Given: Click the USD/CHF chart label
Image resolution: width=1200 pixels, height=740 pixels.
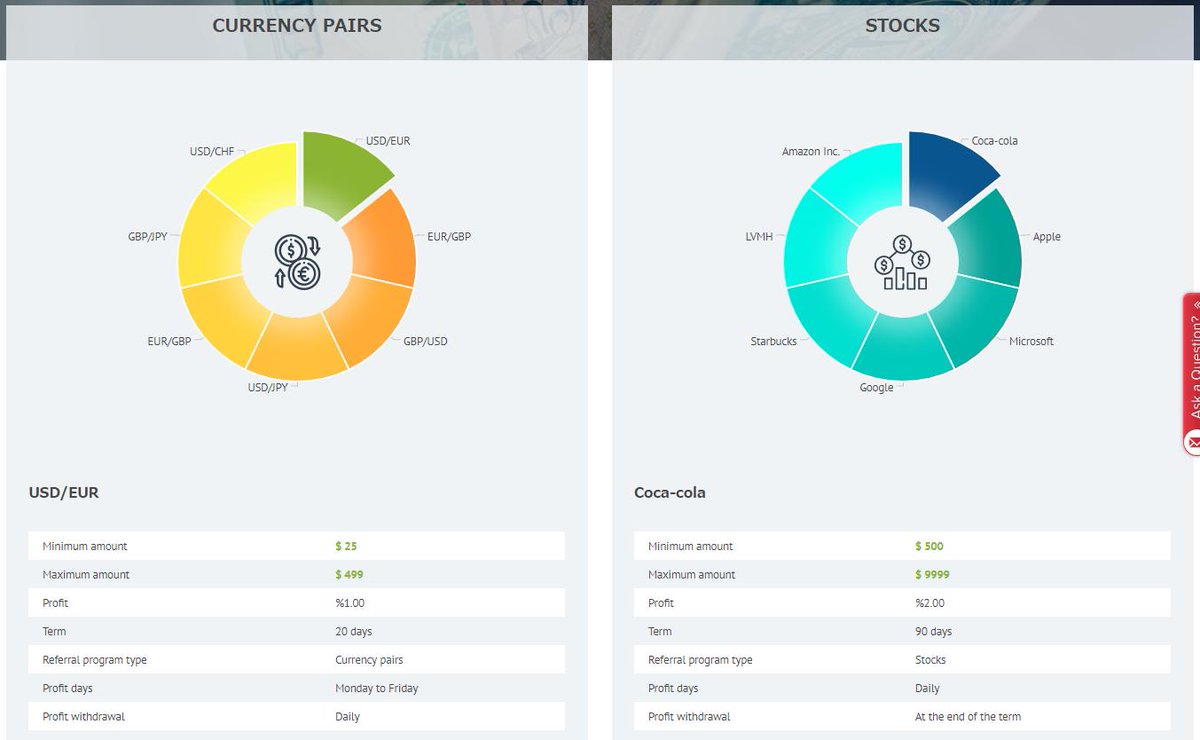Looking at the screenshot, I should click(211, 152).
